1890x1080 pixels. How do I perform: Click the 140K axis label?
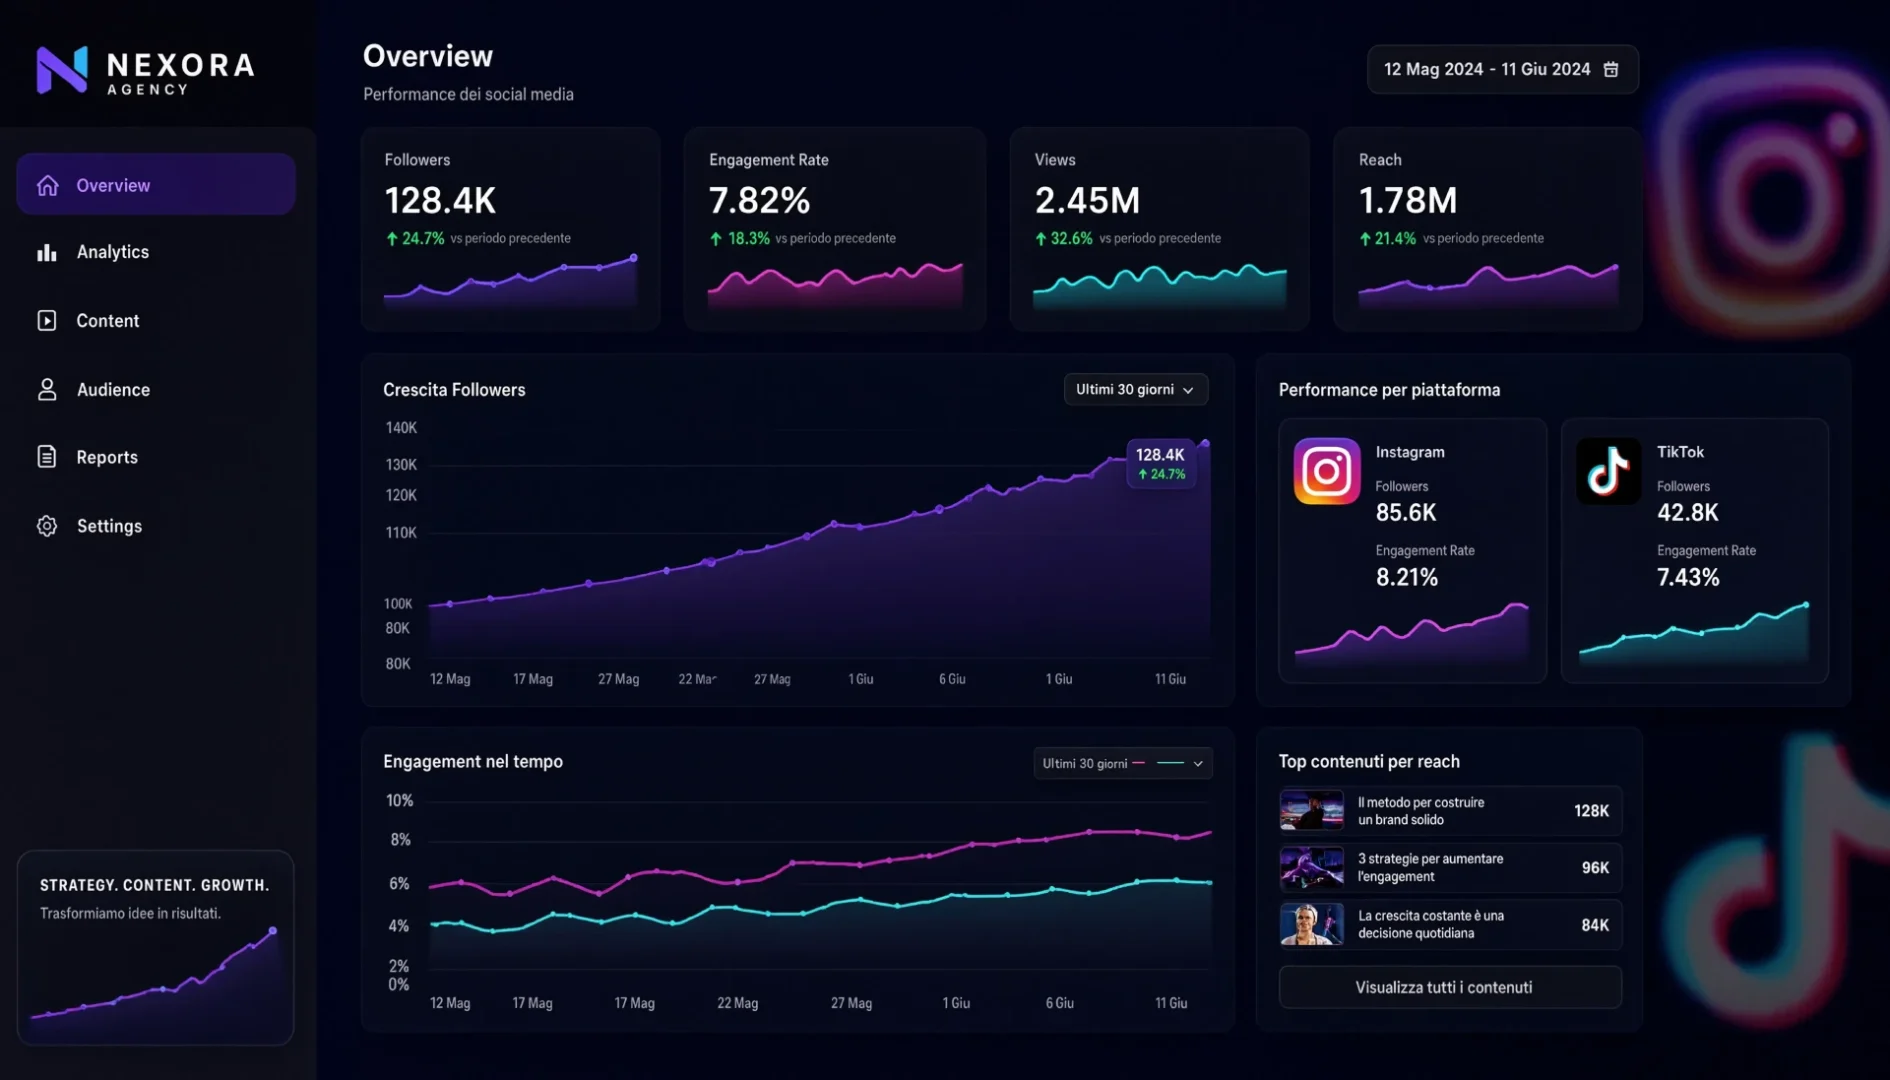(x=401, y=428)
